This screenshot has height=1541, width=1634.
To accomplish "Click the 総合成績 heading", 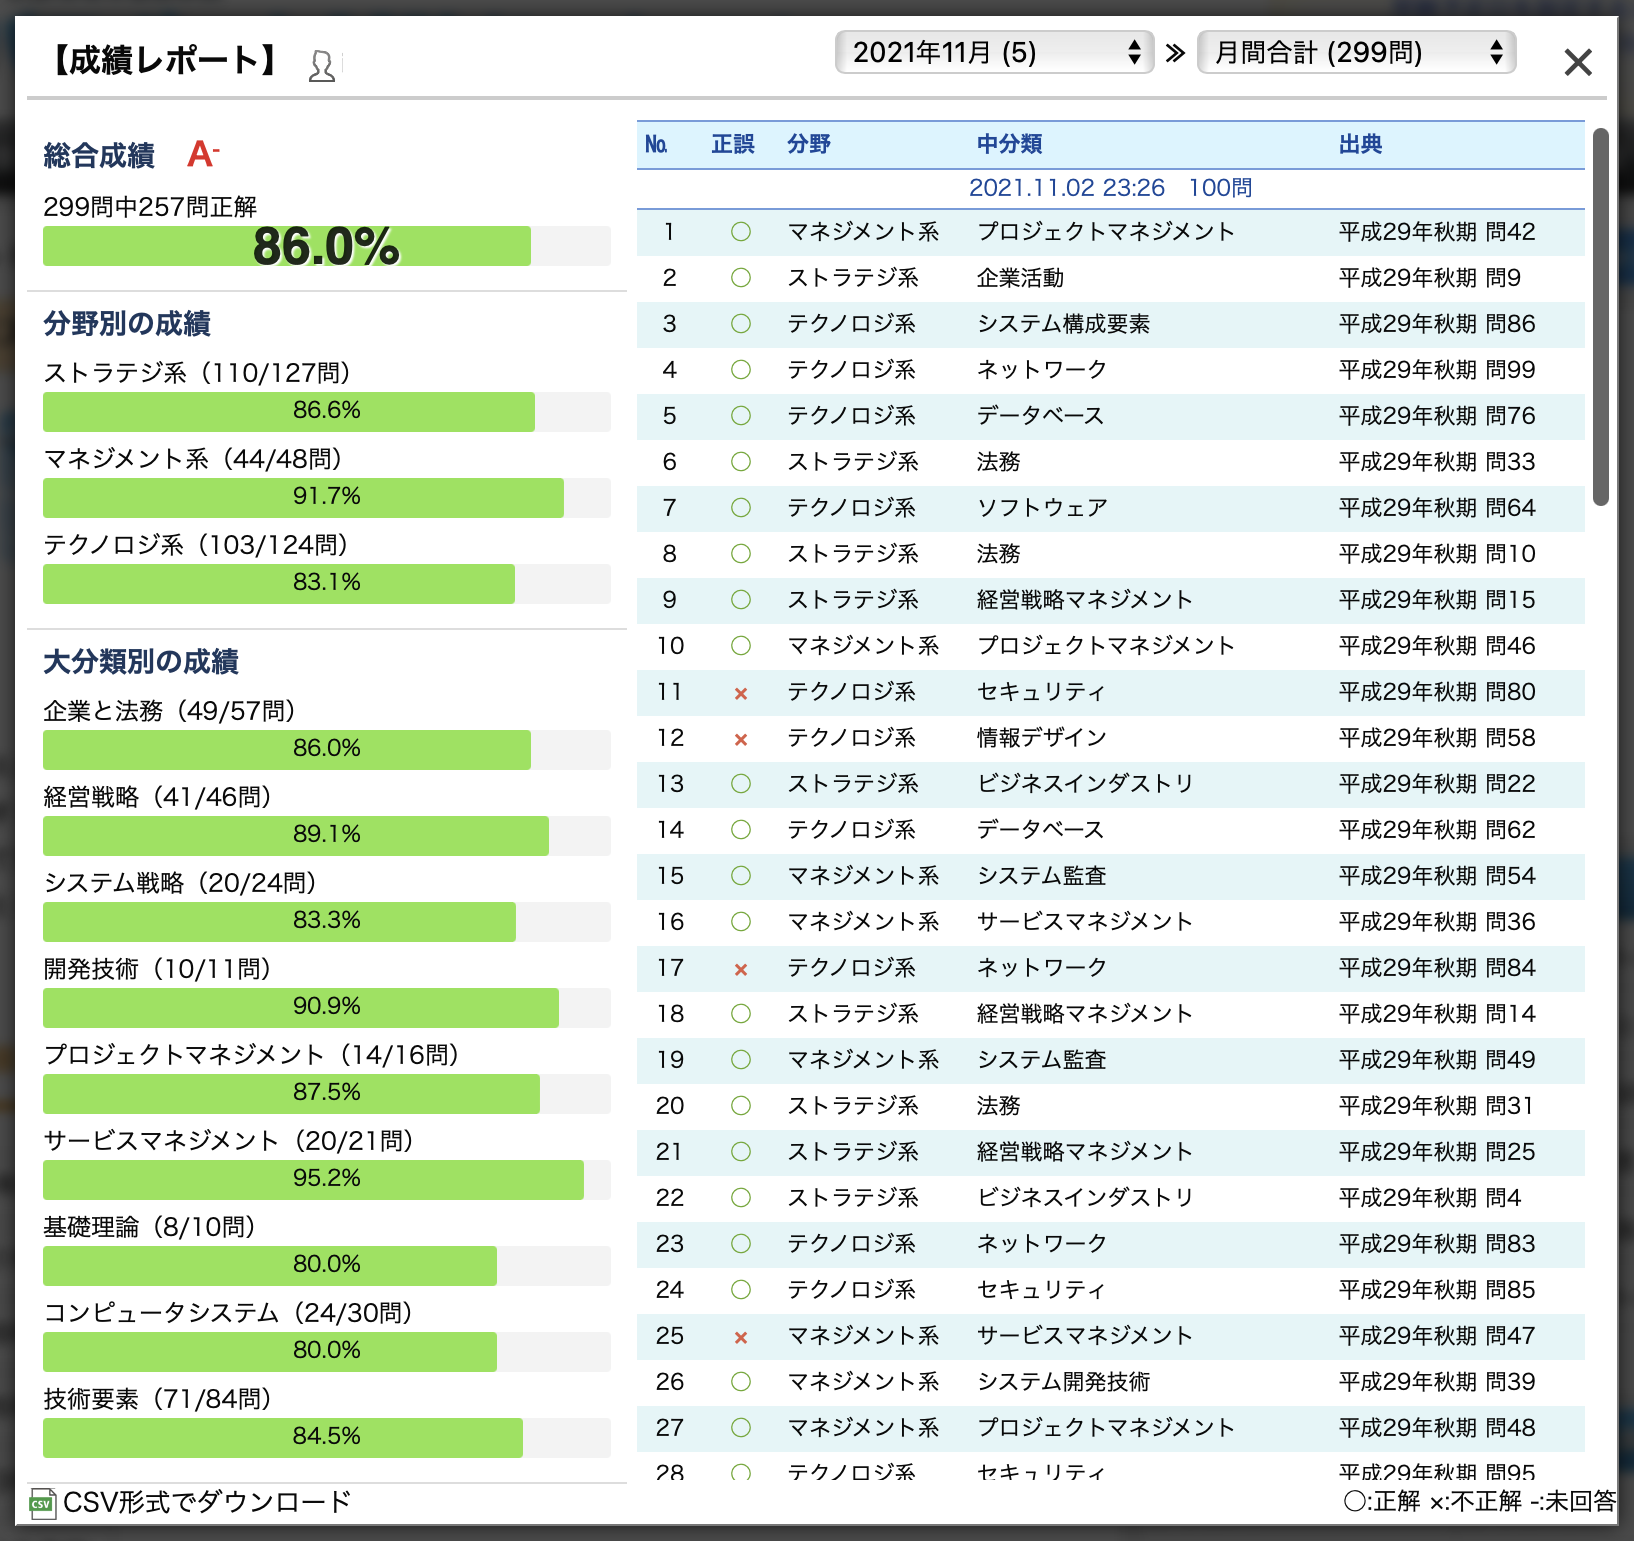I will click(x=99, y=156).
